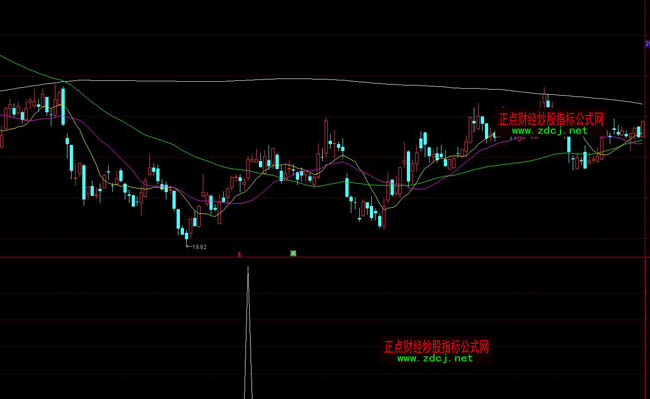Open the lower www.zdcj.net link
The width and height of the screenshot is (650, 399).
434,358
